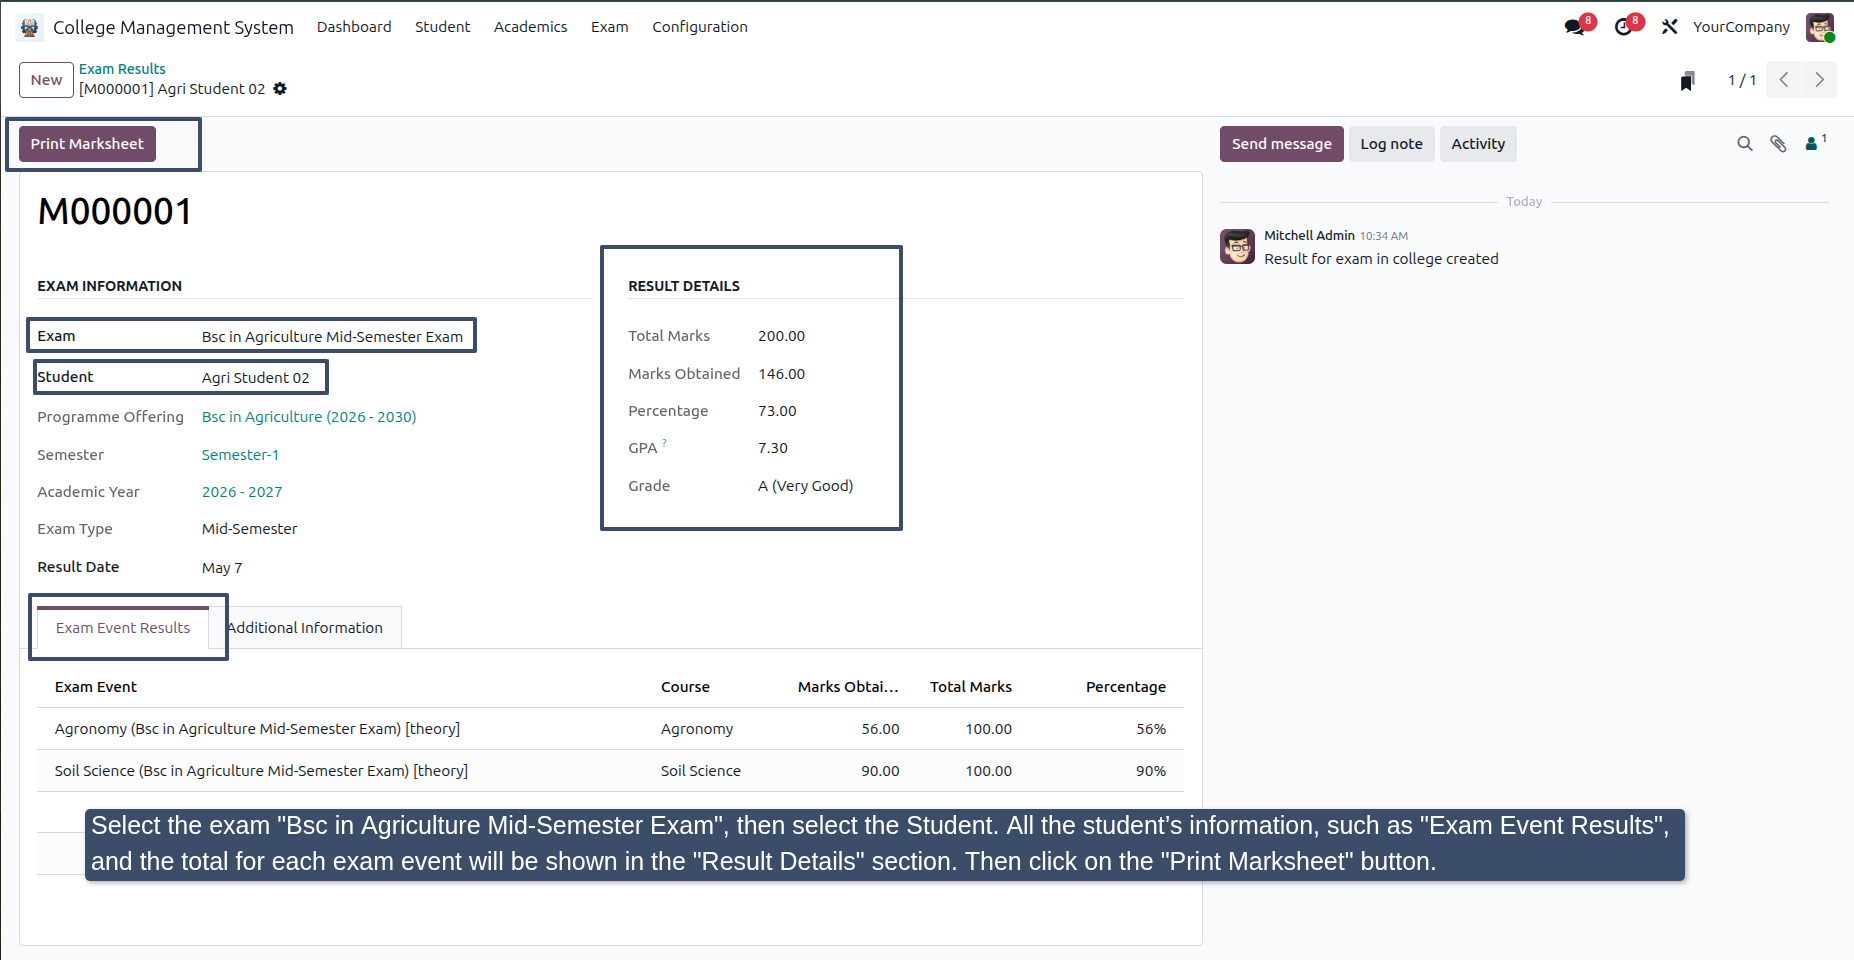
Task: Open the debug tools wrench icon
Action: tap(1669, 27)
